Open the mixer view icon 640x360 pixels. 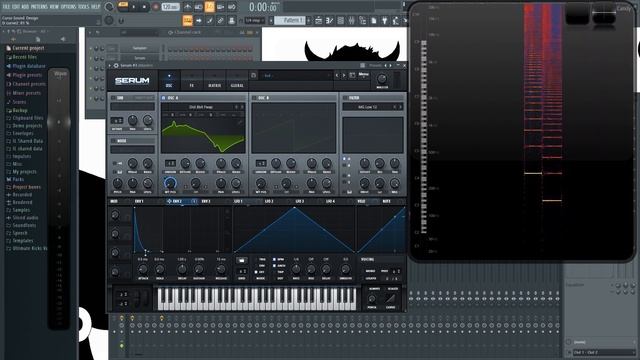351,20
